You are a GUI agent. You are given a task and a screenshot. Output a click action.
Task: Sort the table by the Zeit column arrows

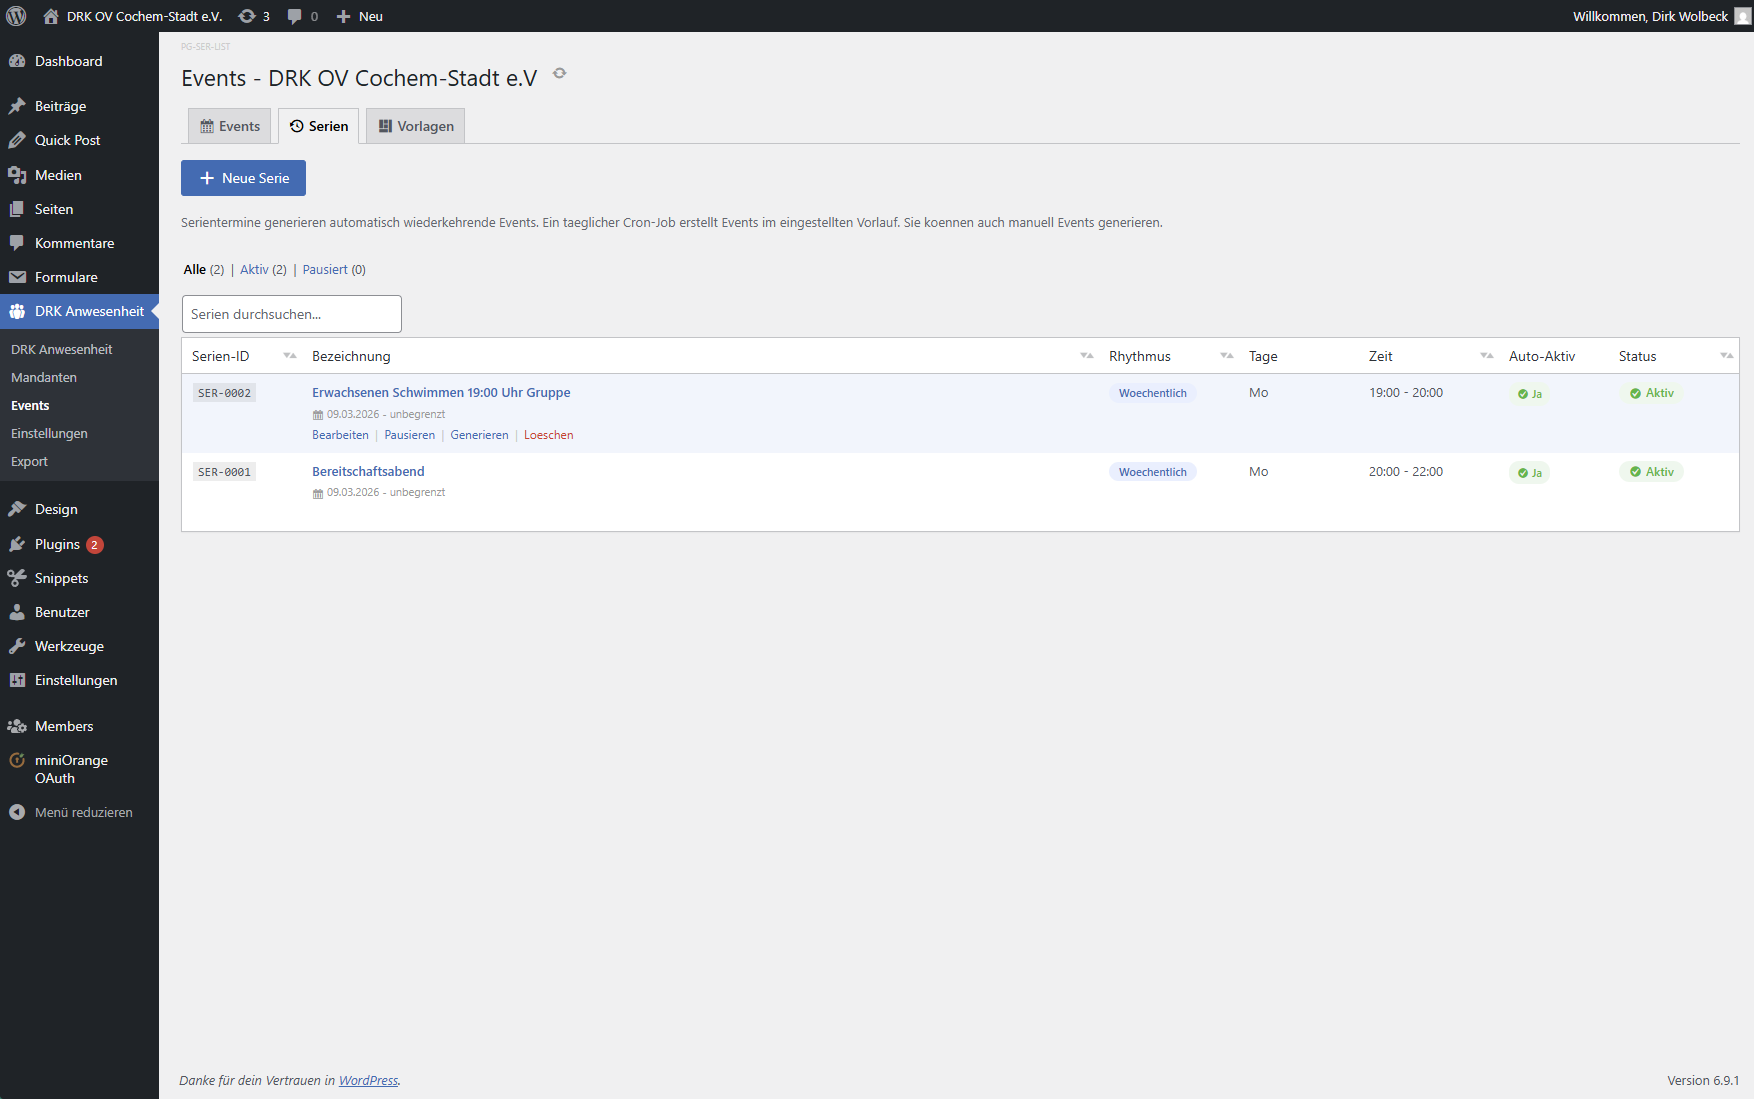tap(1487, 356)
